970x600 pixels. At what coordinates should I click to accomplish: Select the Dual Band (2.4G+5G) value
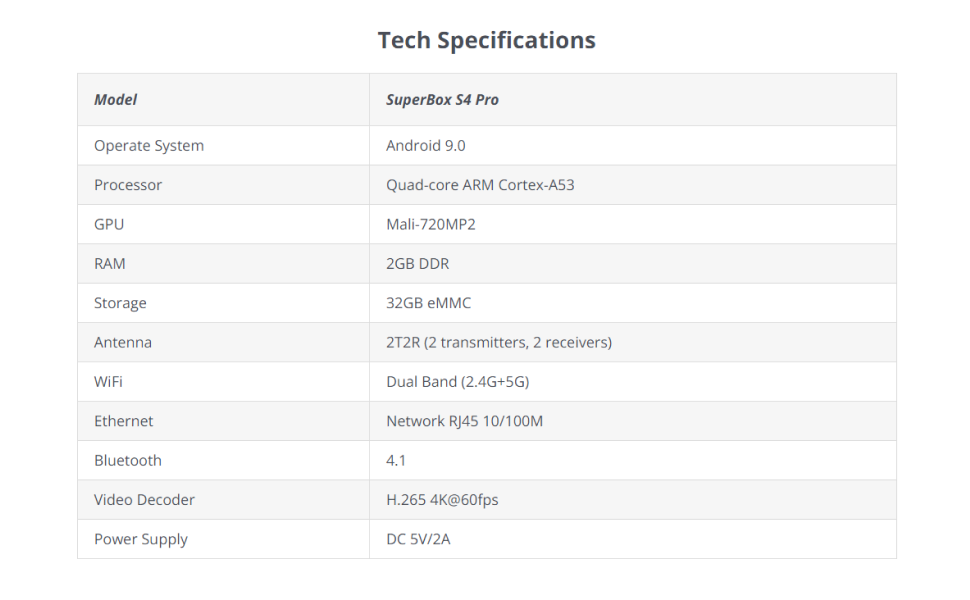pyautogui.click(x=457, y=382)
